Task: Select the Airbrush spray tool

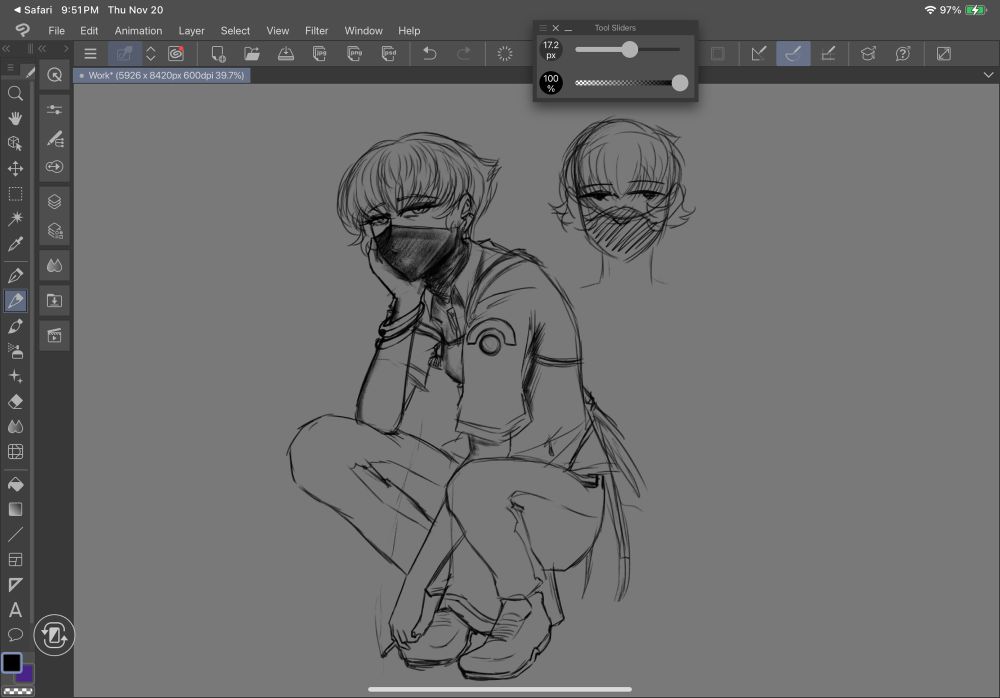Action: 15,351
